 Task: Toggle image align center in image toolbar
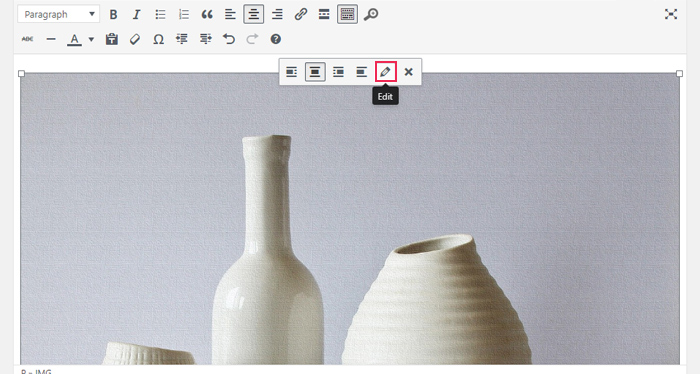pos(315,72)
